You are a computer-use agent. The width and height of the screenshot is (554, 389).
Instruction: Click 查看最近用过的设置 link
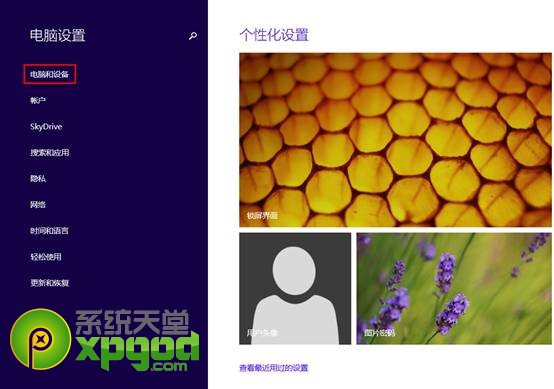[274, 368]
